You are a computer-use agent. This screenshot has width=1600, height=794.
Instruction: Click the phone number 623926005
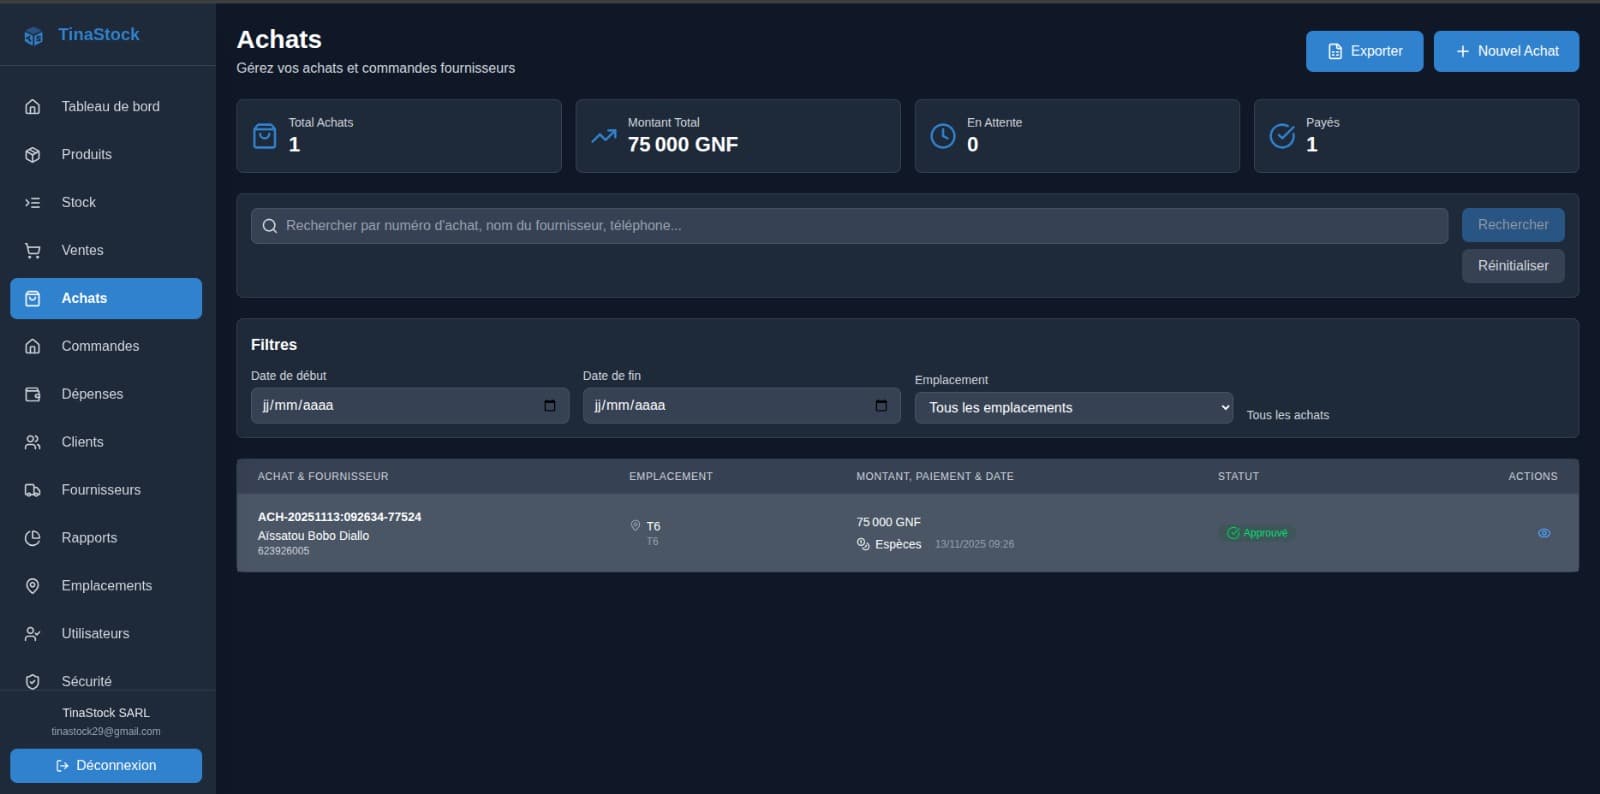[x=283, y=551]
